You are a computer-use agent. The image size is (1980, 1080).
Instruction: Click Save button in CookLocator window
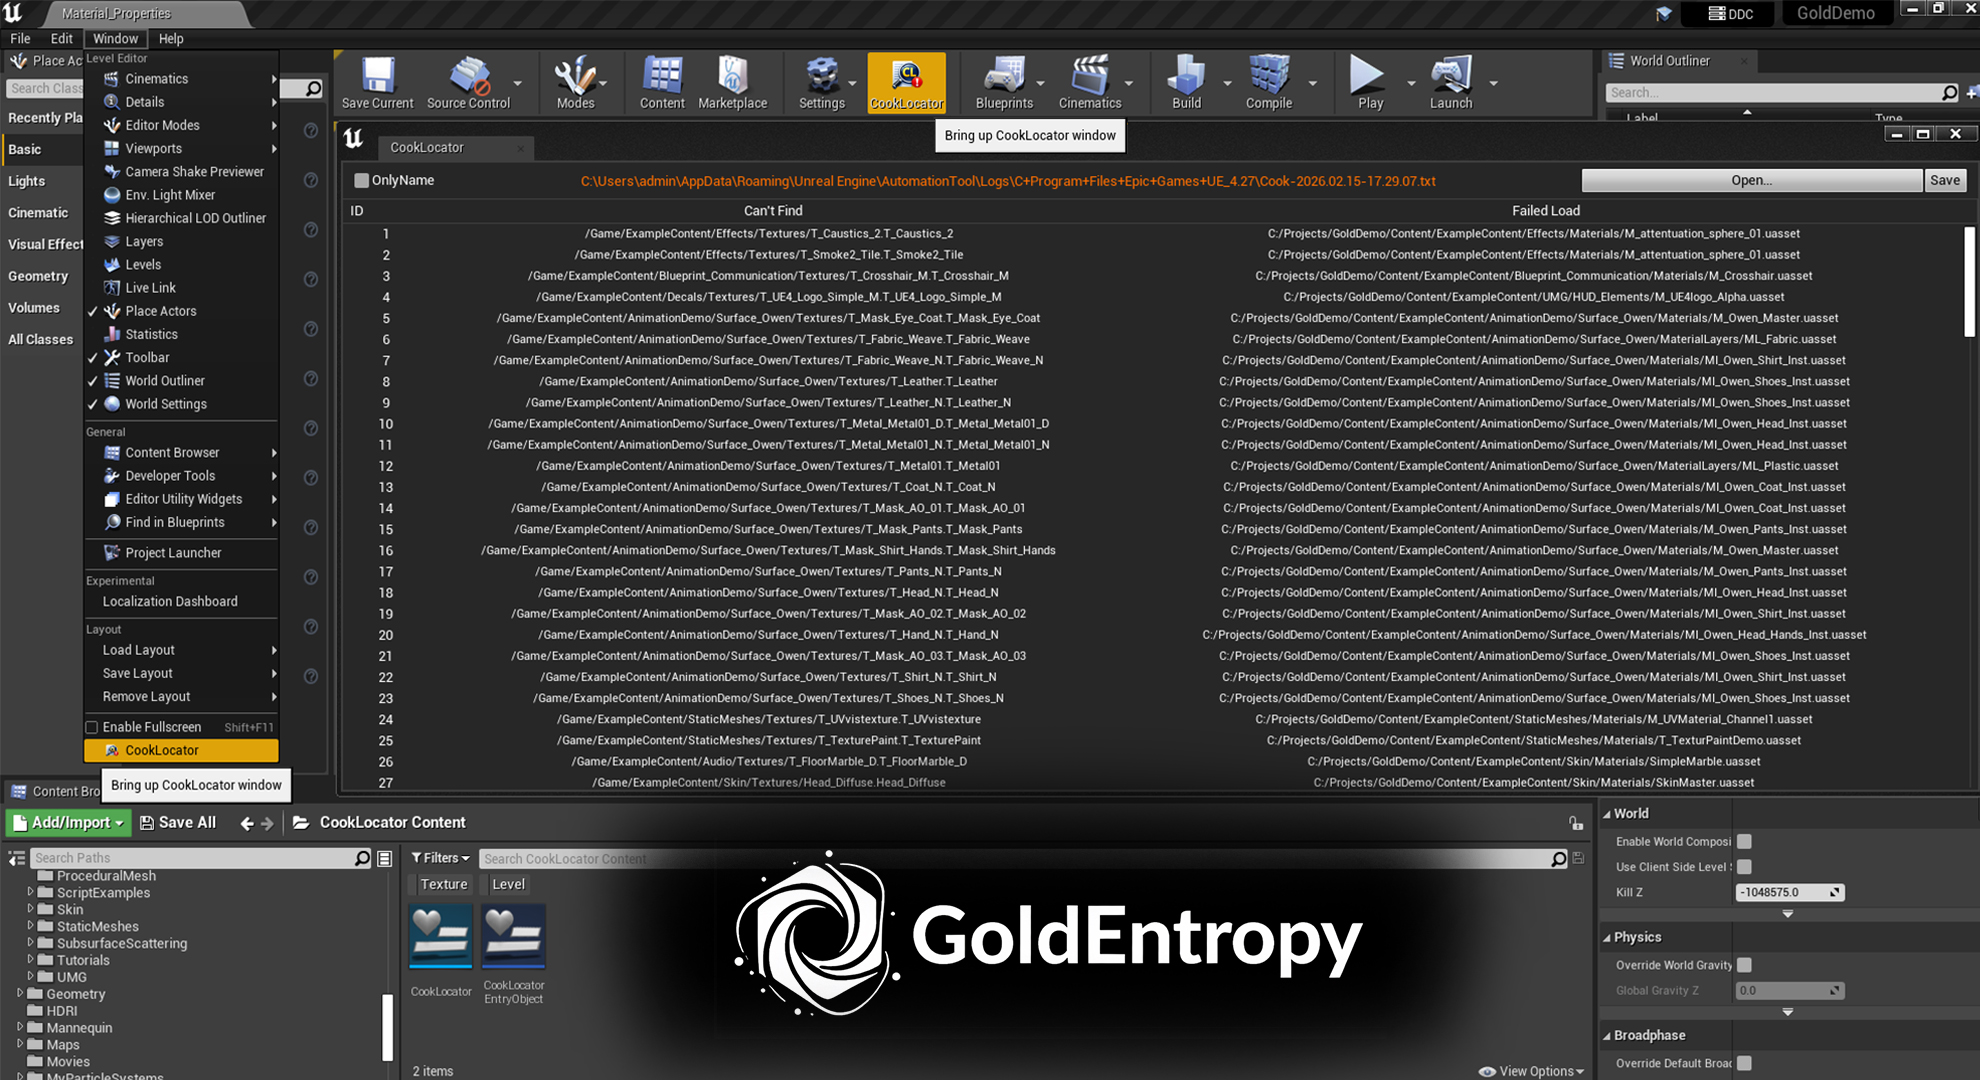(x=1945, y=181)
